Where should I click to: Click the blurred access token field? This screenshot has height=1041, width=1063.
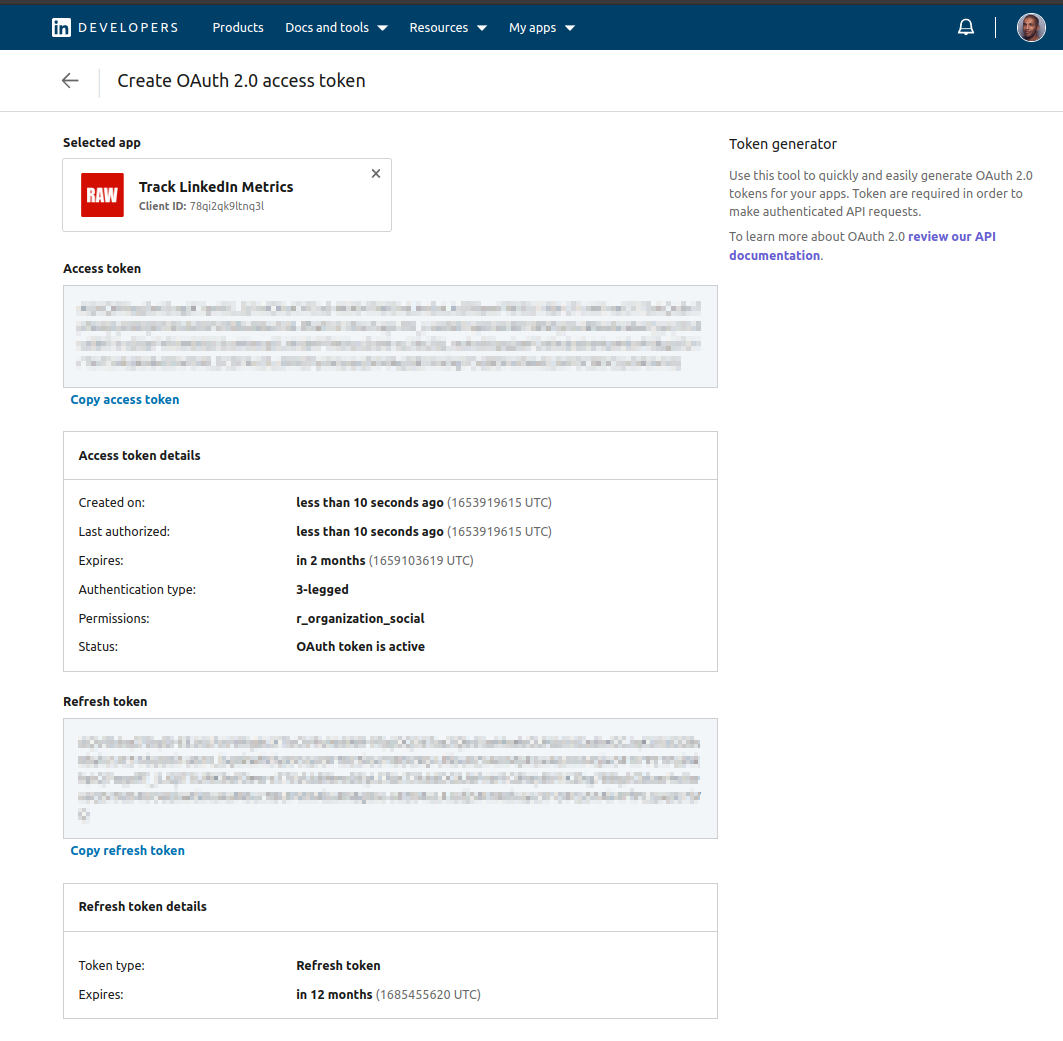click(390, 336)
